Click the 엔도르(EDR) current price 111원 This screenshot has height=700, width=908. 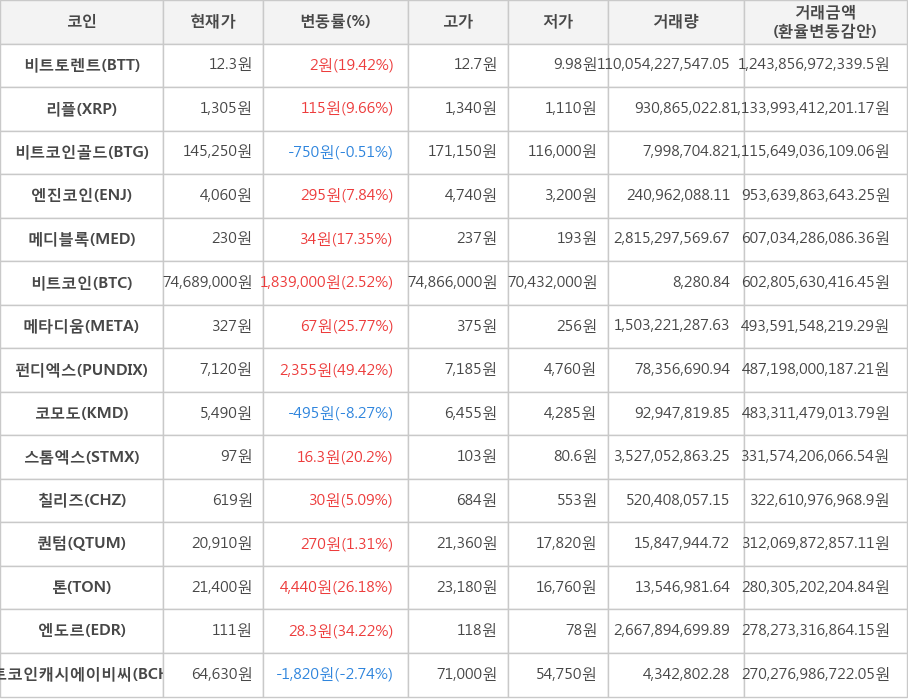(x=231, y=630)
